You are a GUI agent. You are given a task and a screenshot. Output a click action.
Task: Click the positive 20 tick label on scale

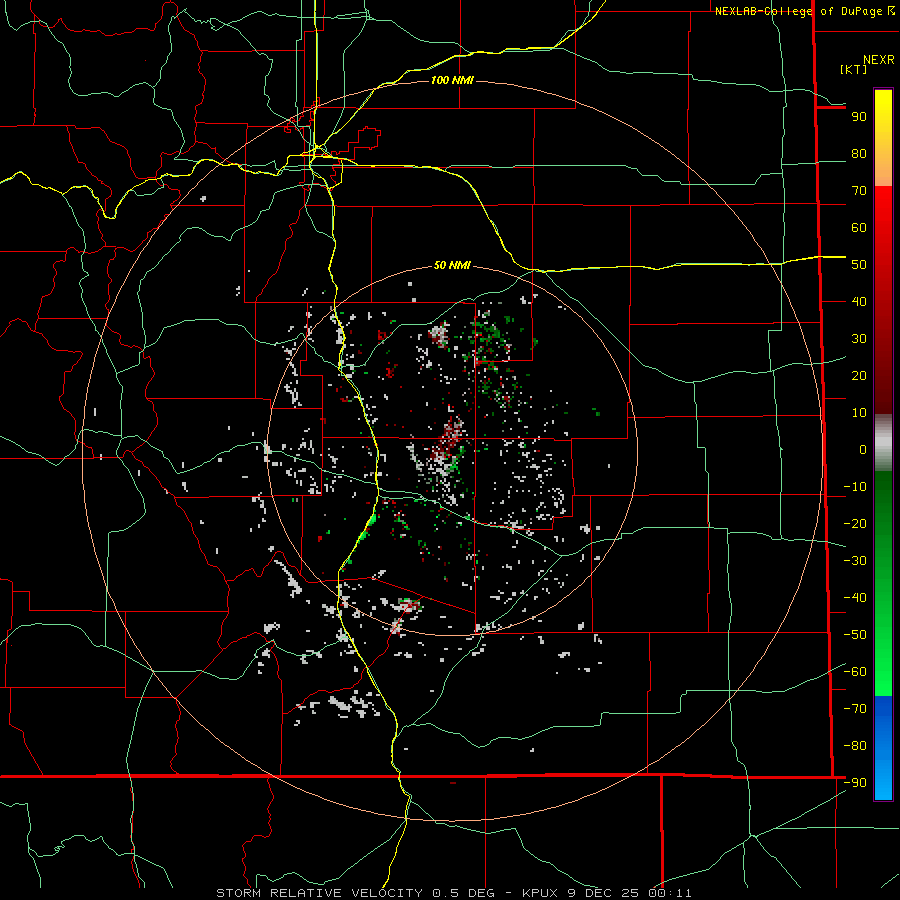[859, 376]
